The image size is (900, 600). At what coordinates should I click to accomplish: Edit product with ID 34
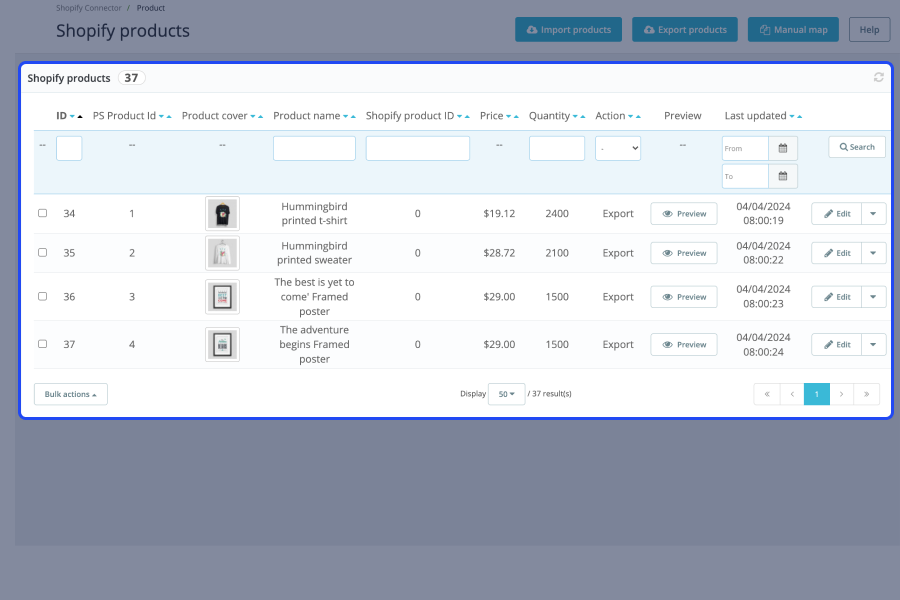pos(837,214)
